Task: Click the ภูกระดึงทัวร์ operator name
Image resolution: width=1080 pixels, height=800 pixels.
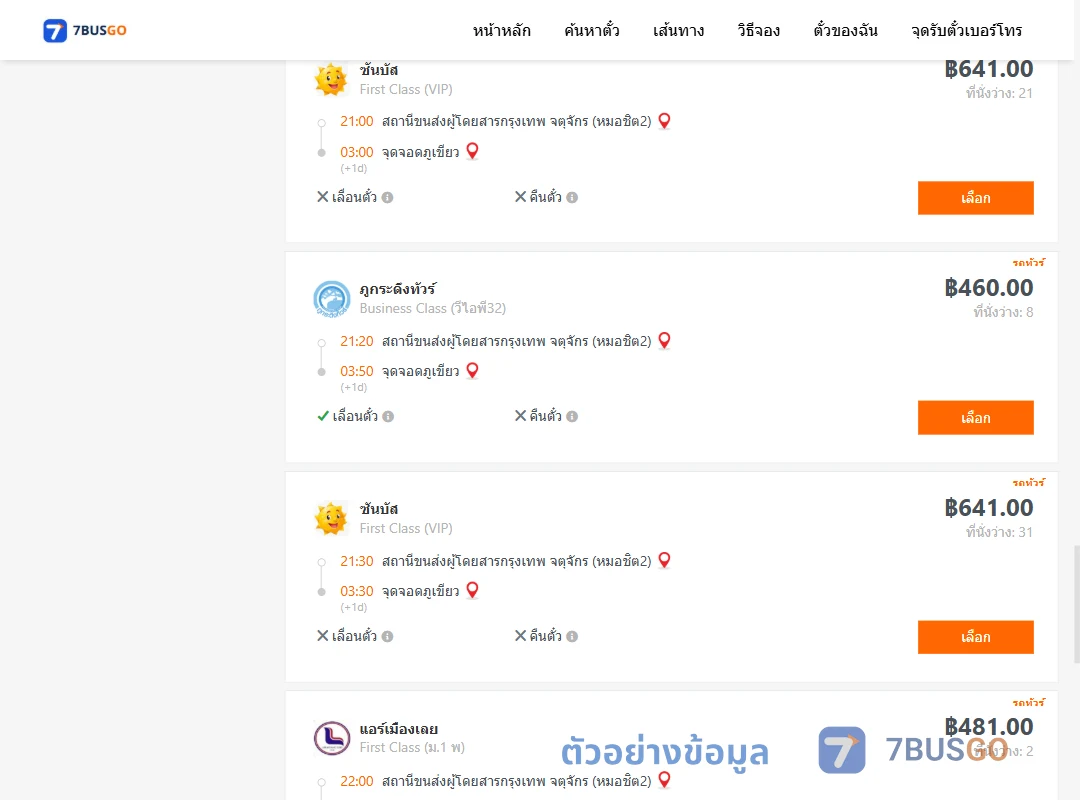Action: [397, 289]
